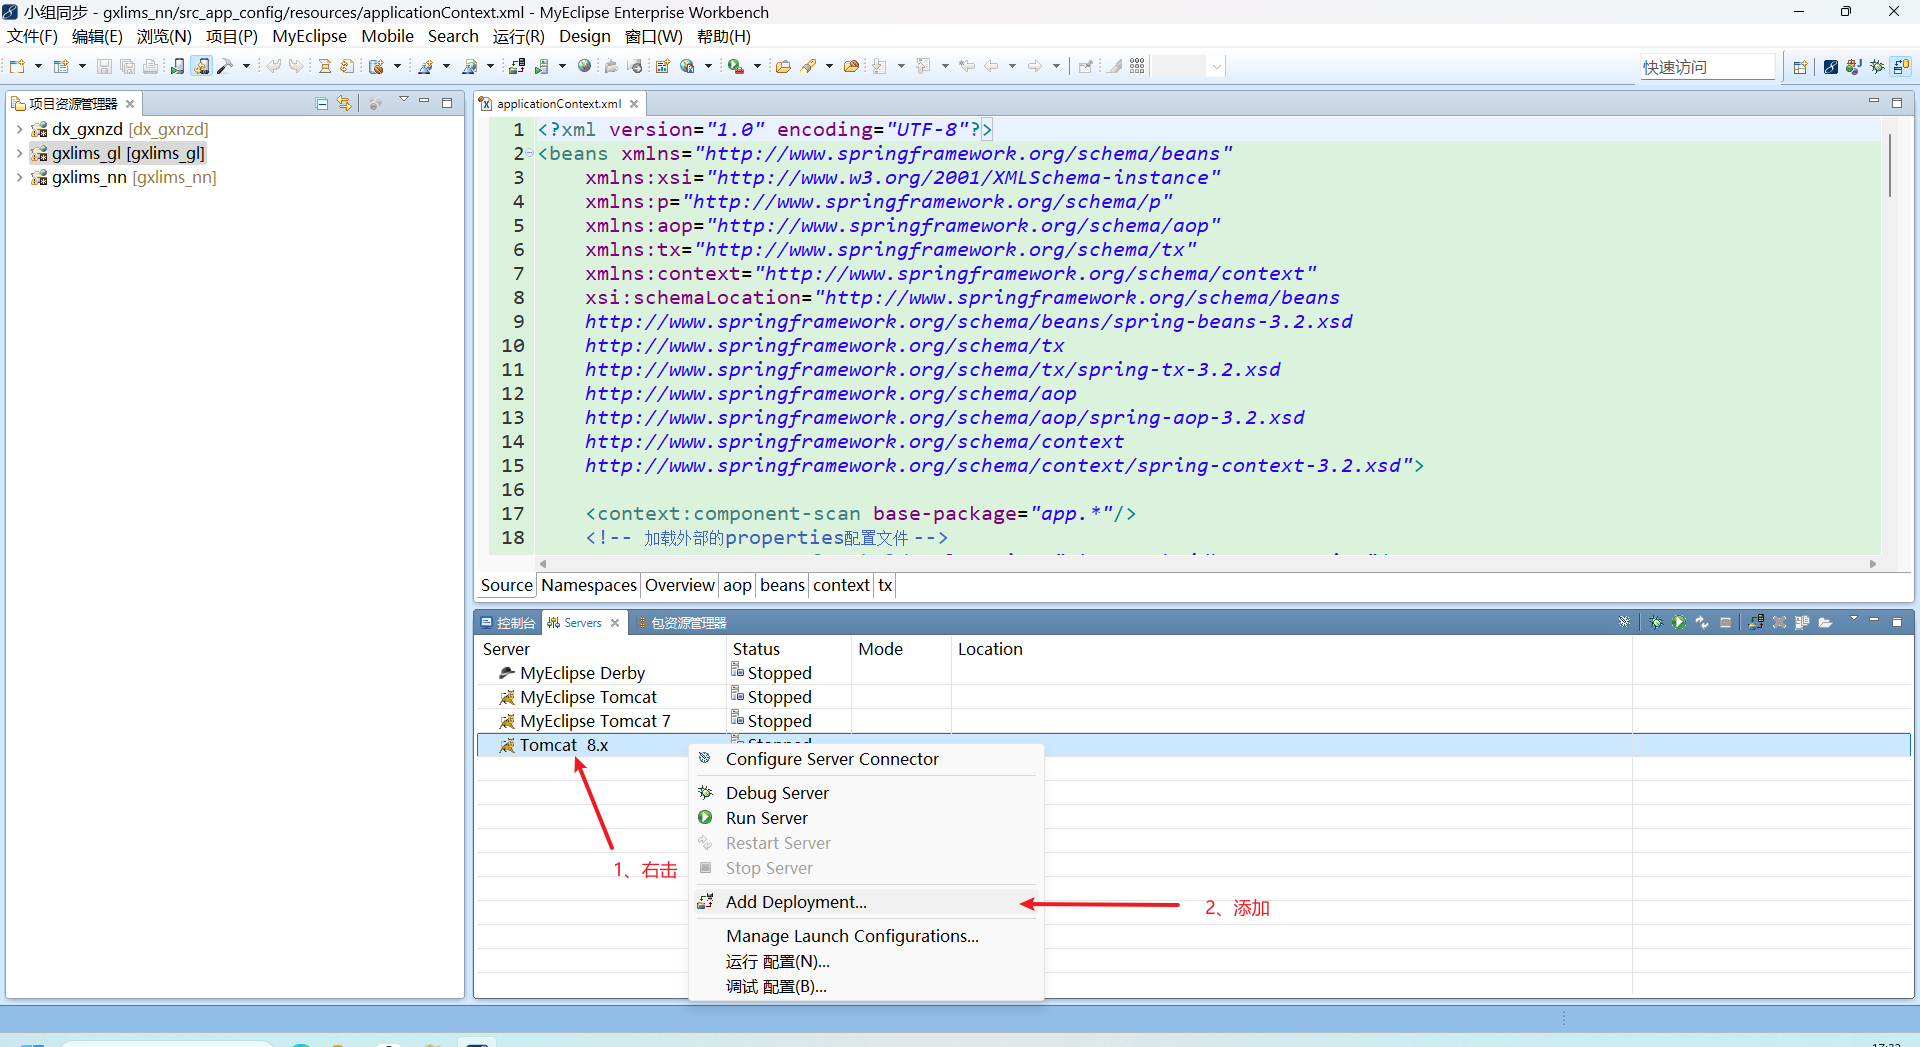Image resolution: width=1920 pixels, height=1047 pixels.
Task: Open the MyEclipse menu
Action: tap(309, 36)
